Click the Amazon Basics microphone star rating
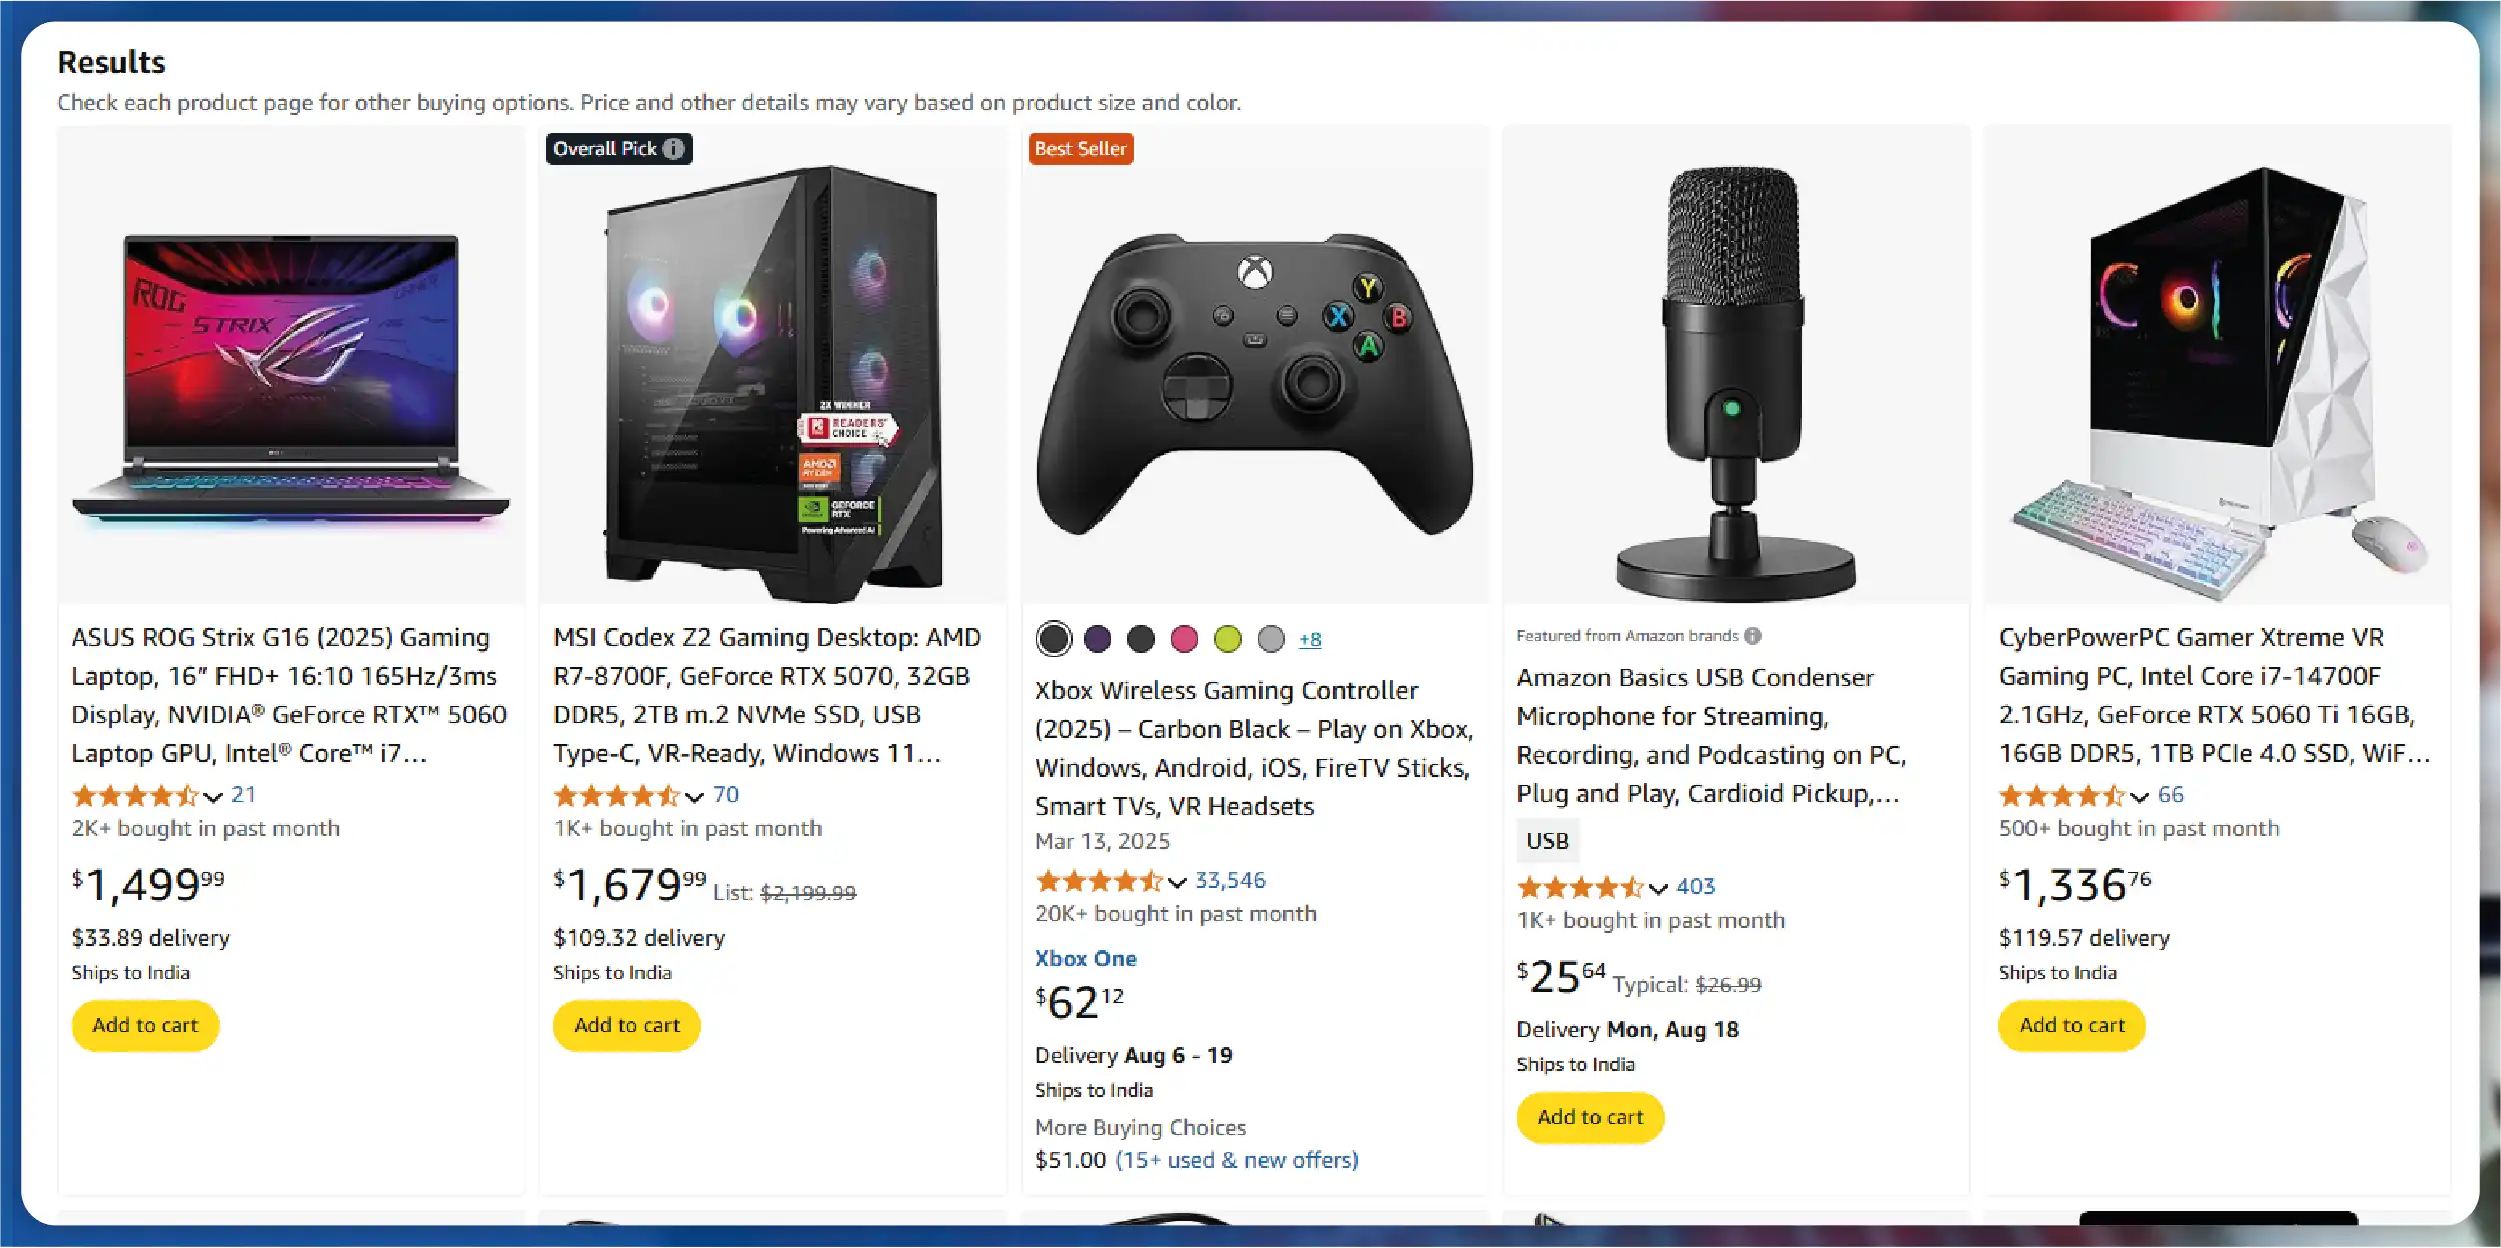The width and height of the screenshot is (2501, 1248). click(x=1580, y=887)
